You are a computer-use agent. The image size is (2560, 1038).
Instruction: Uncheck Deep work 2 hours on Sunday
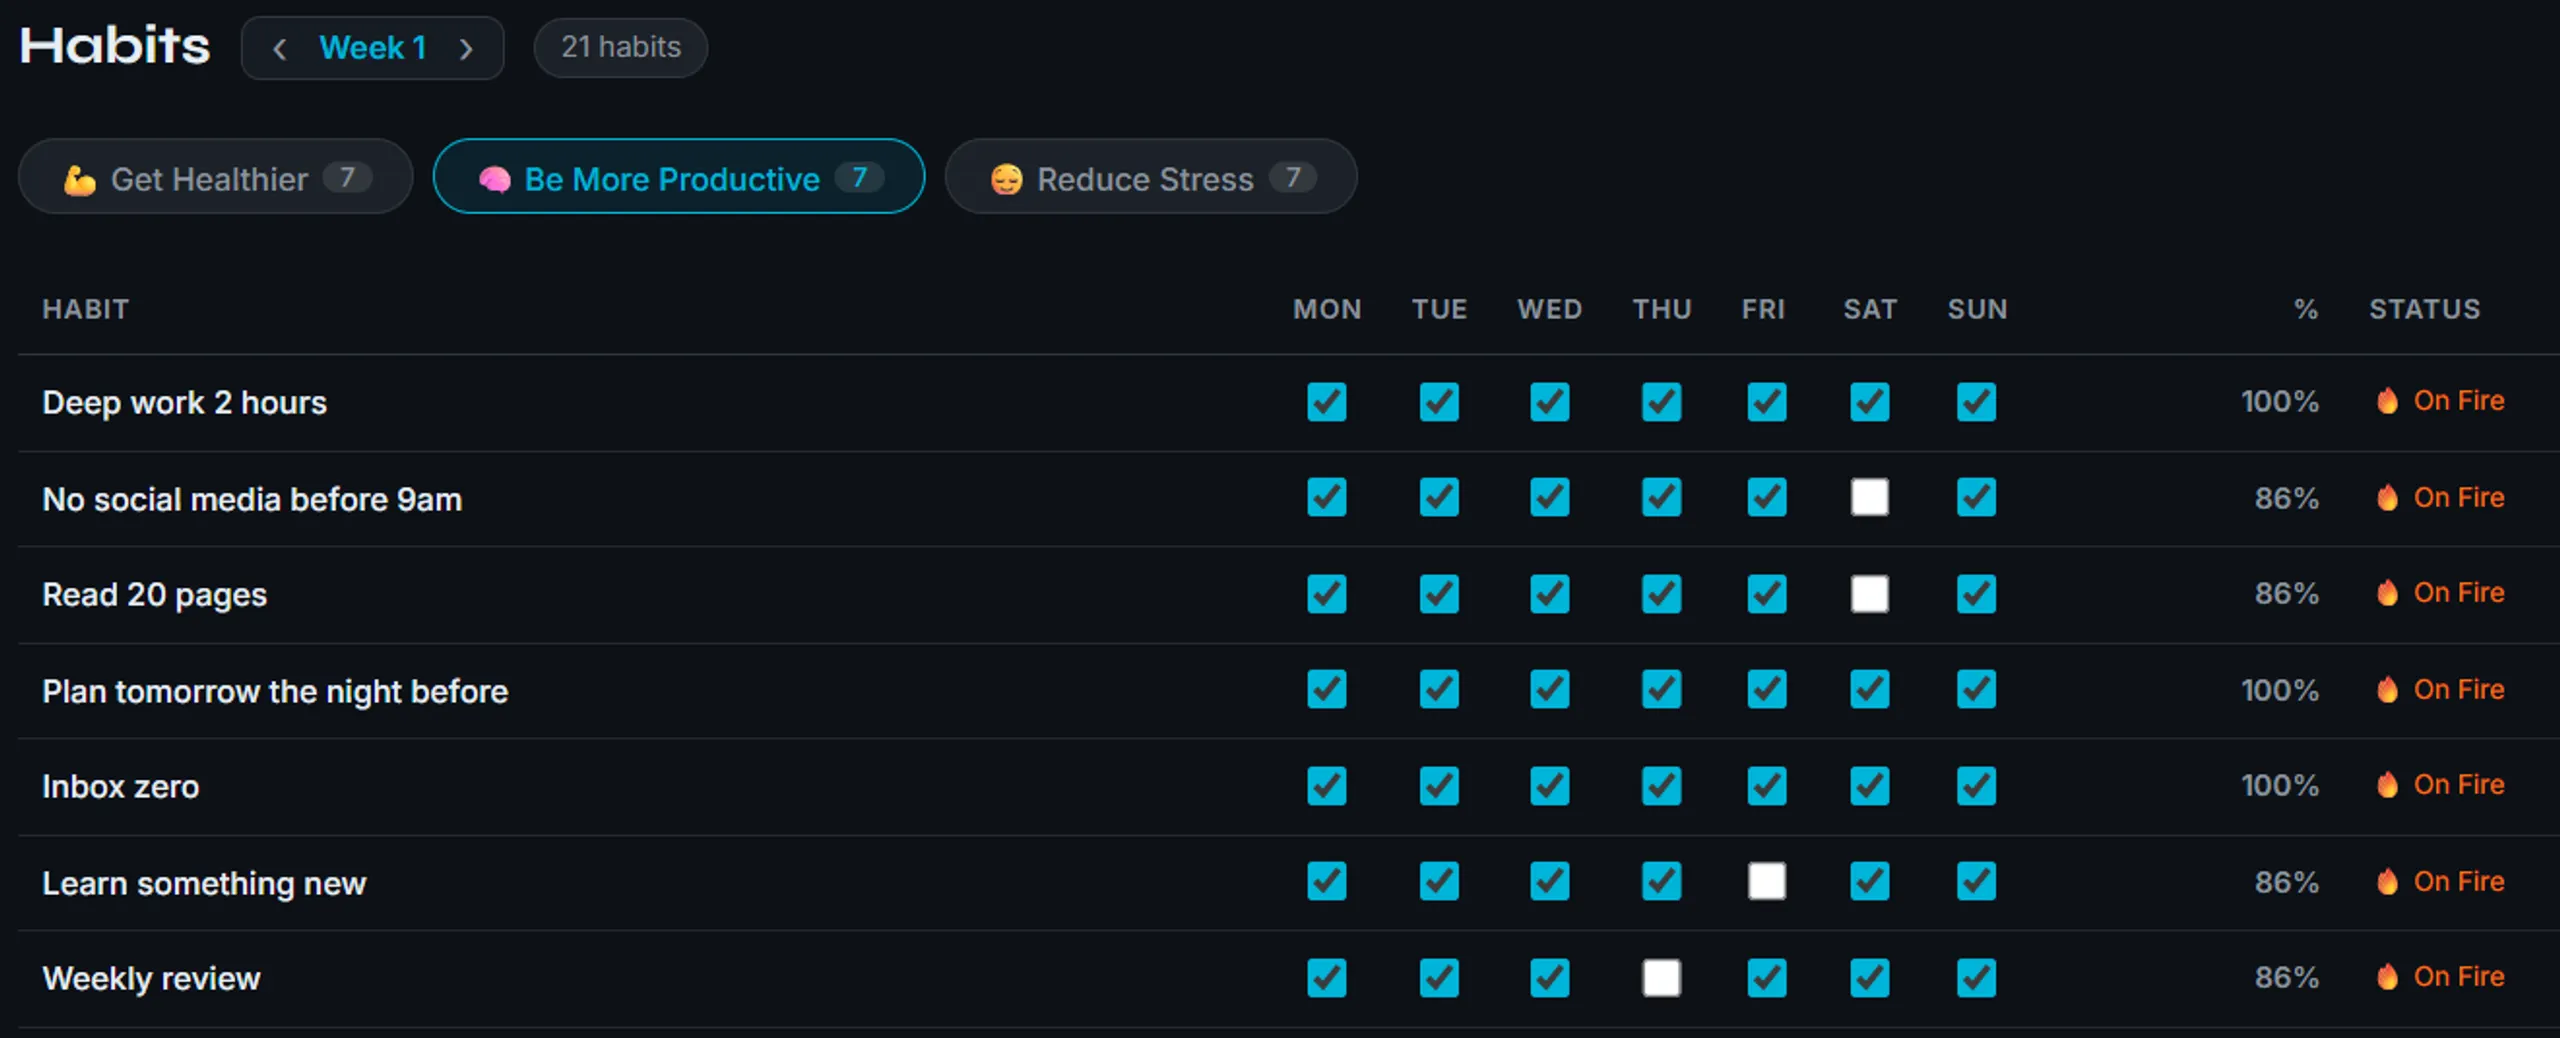[1977, 402]
